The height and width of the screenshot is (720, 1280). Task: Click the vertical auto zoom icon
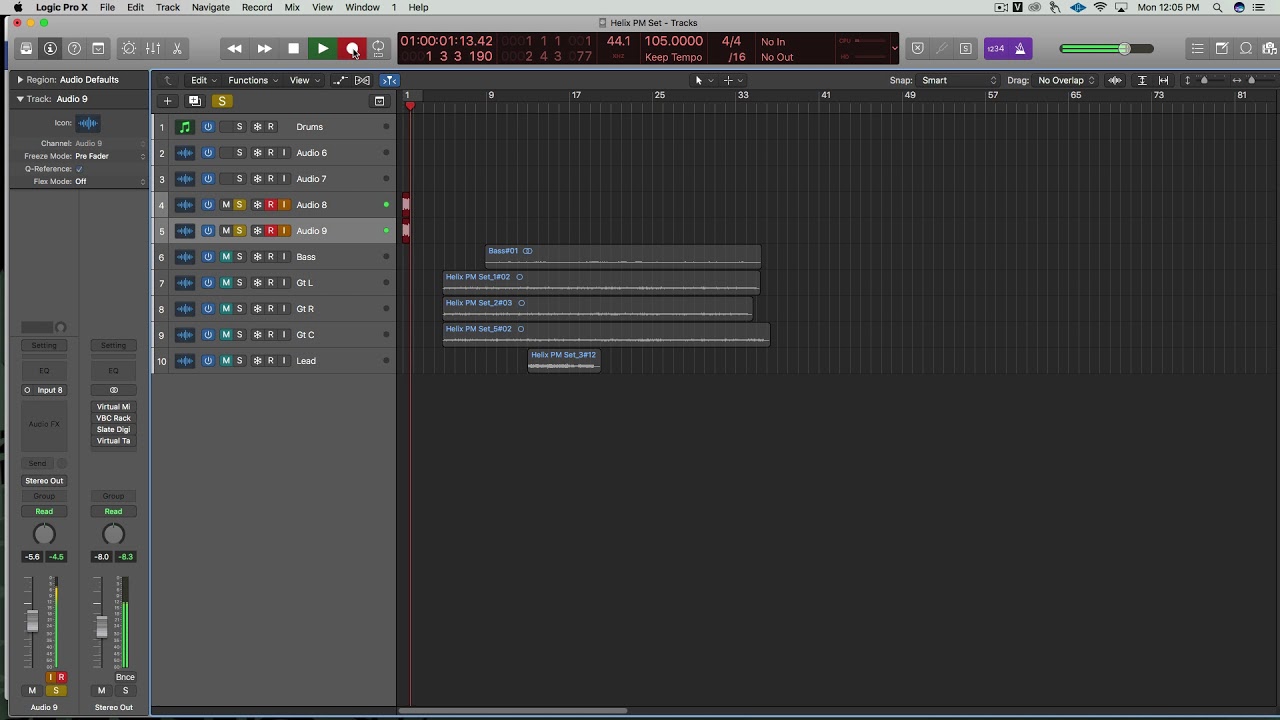[1142, 80]
